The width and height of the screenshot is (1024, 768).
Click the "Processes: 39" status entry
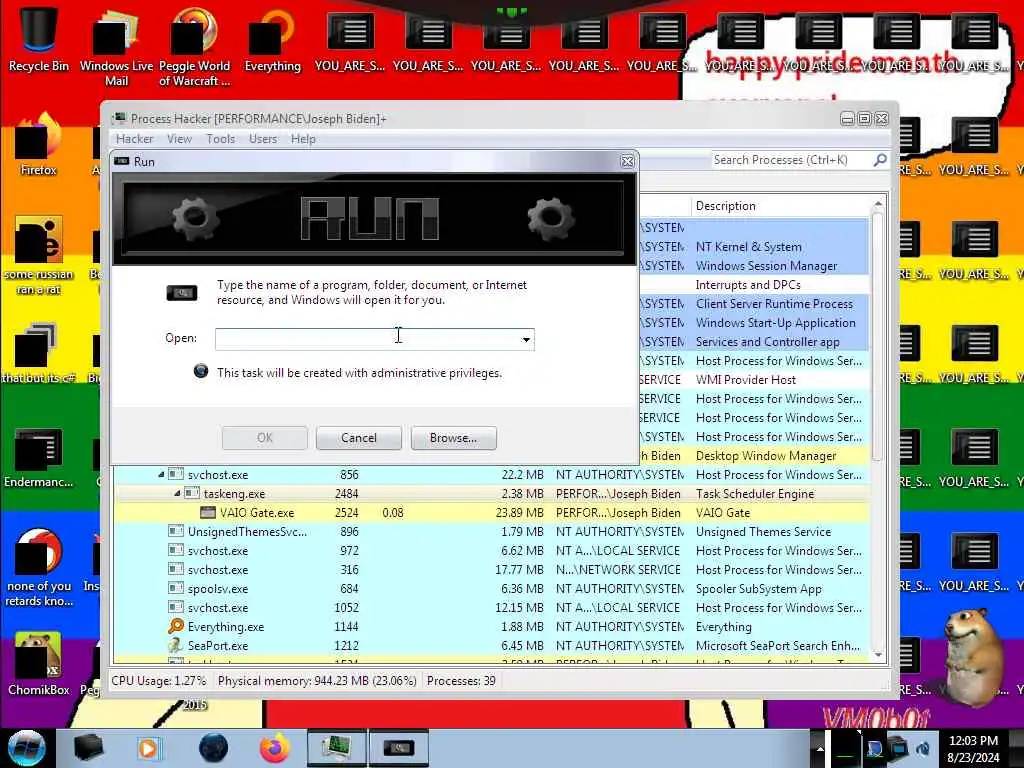[461, 680]
